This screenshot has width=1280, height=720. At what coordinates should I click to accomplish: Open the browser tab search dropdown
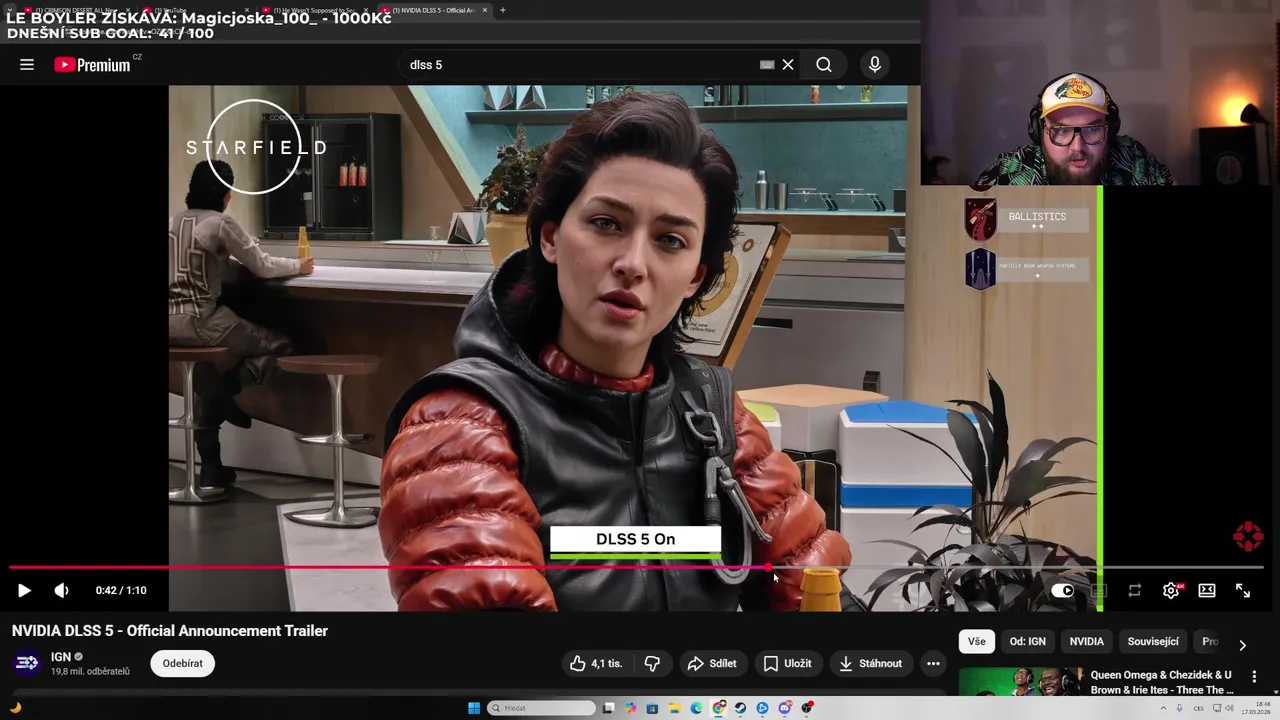[10, 10]
